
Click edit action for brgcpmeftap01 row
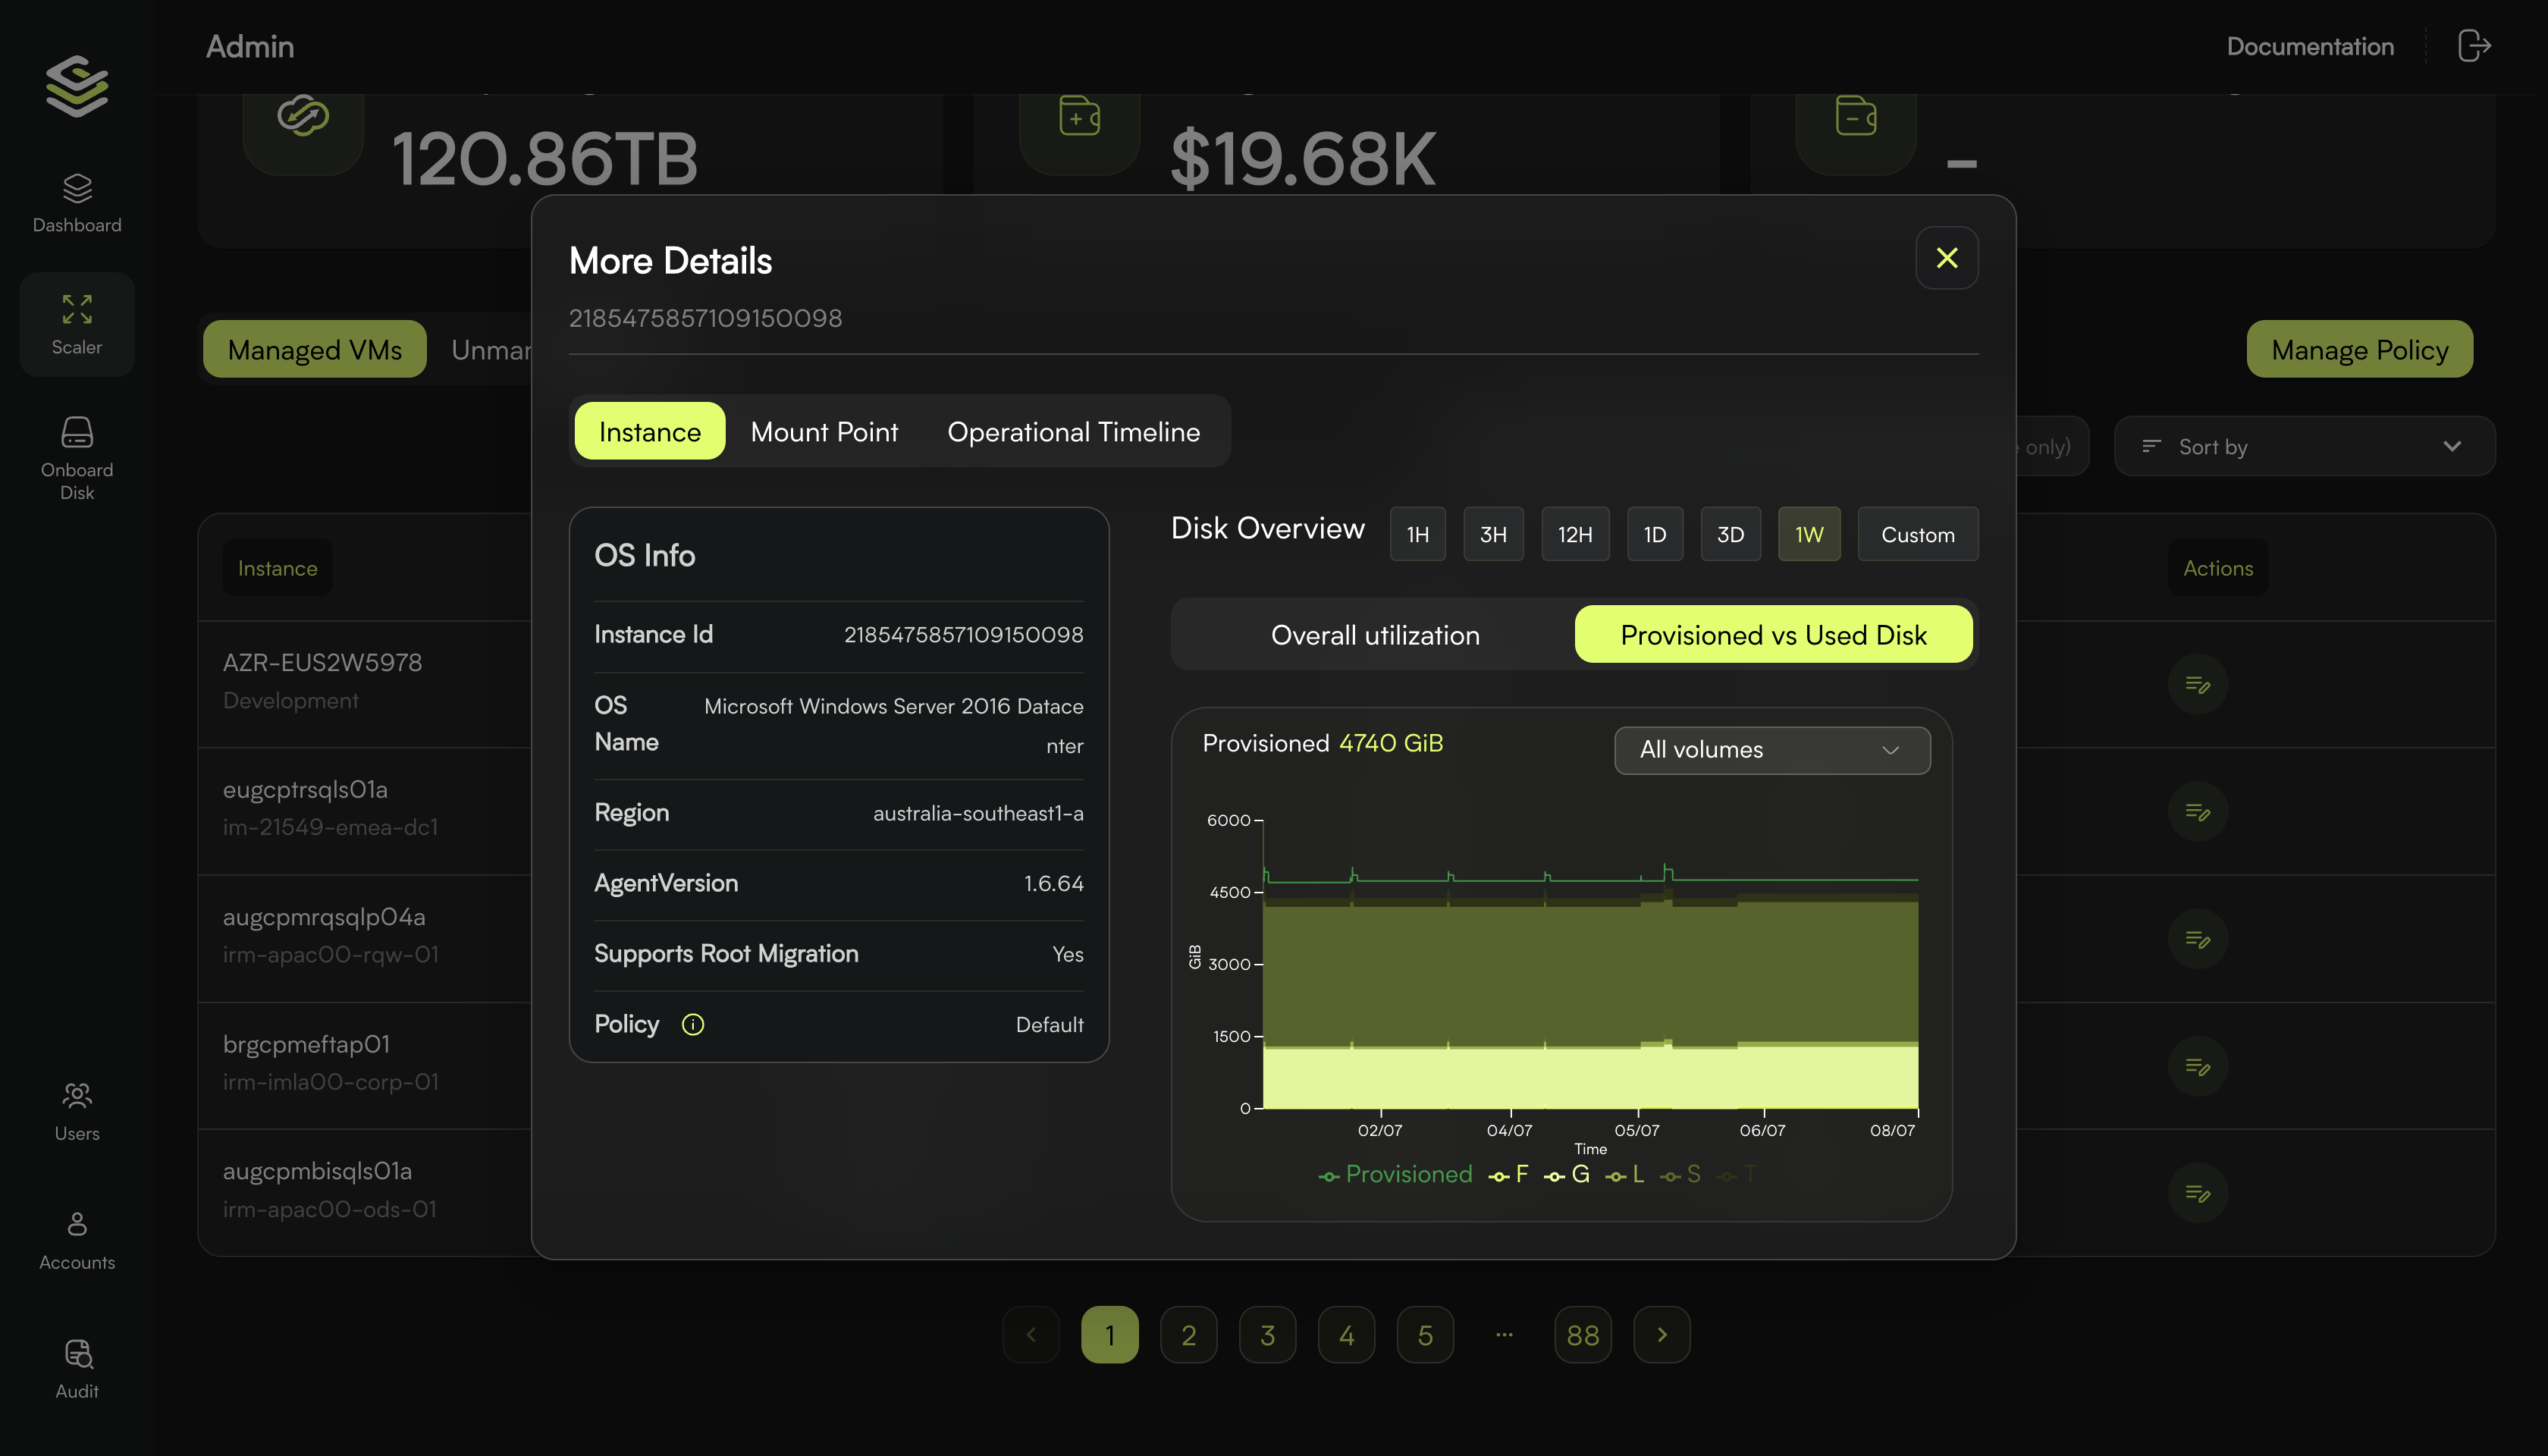click(2197, 1067)
